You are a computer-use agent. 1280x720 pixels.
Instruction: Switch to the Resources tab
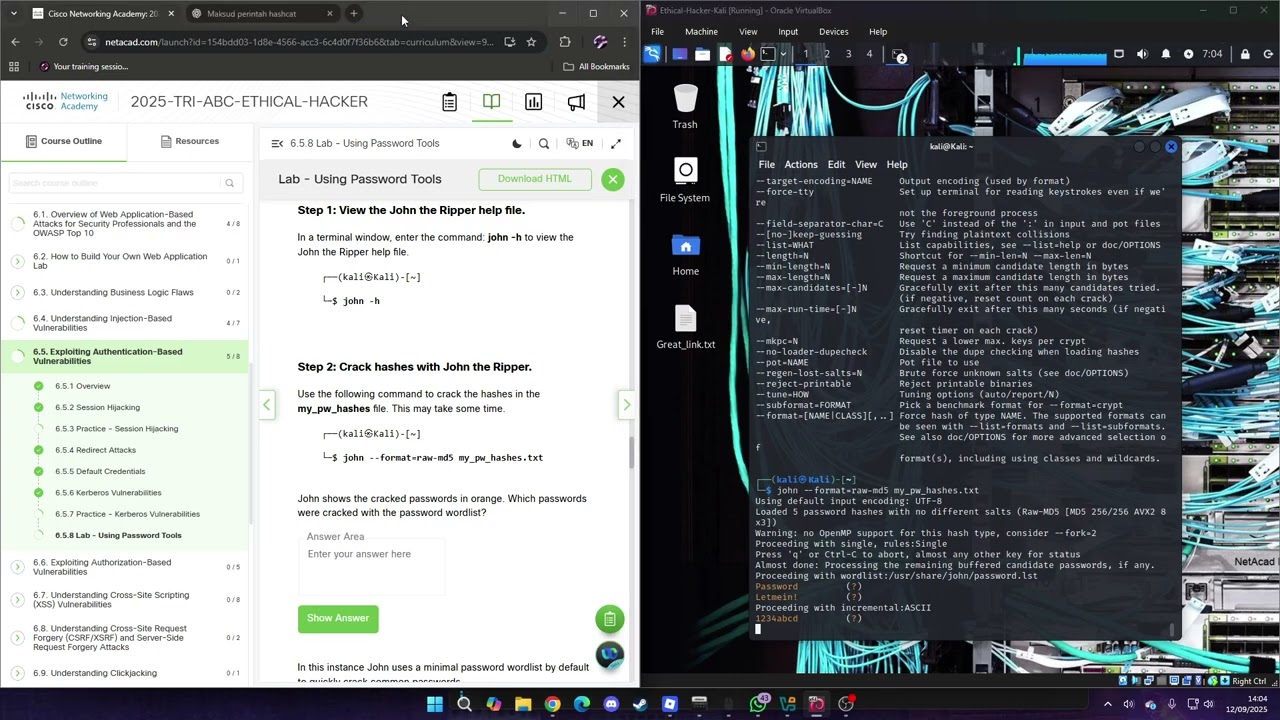pos(190,141)
